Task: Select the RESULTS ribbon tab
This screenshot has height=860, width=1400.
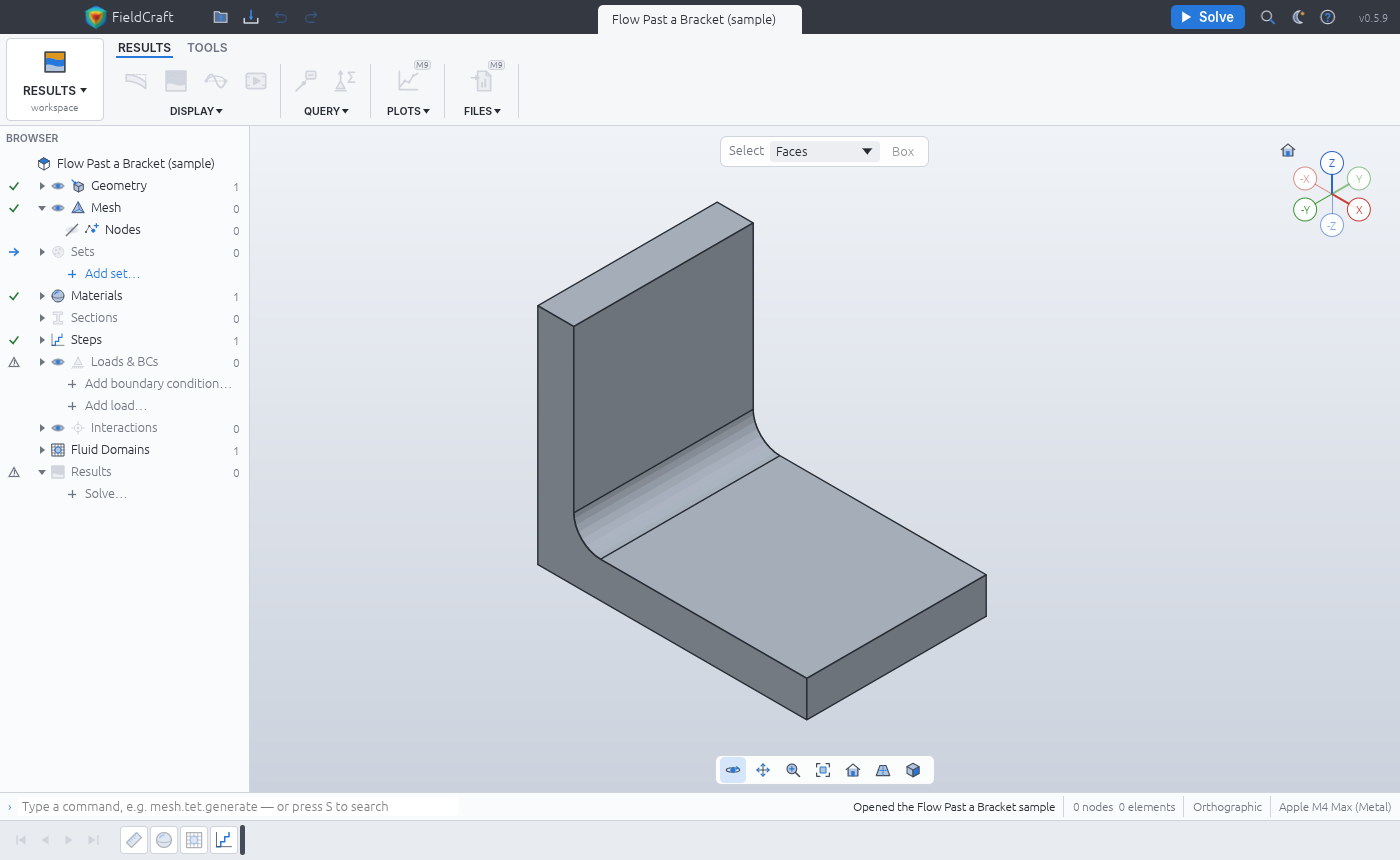Action: pos(144,48)
